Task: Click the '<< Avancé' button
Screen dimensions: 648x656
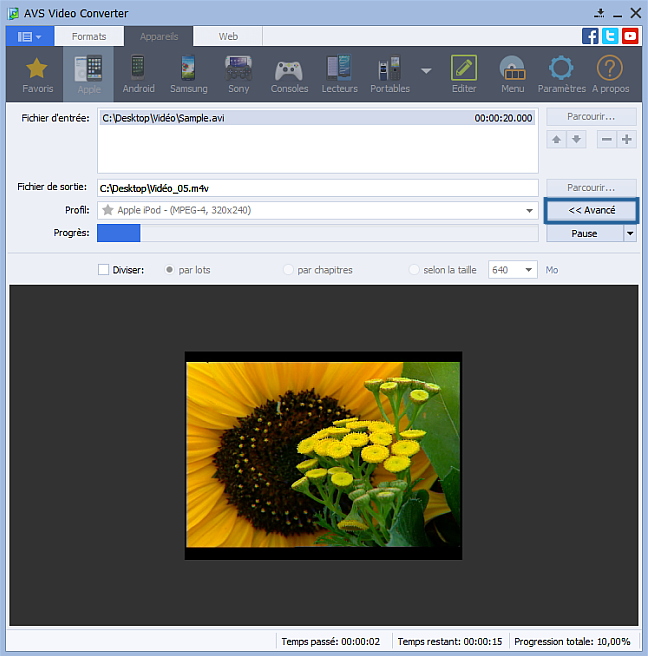Action: 590,211
